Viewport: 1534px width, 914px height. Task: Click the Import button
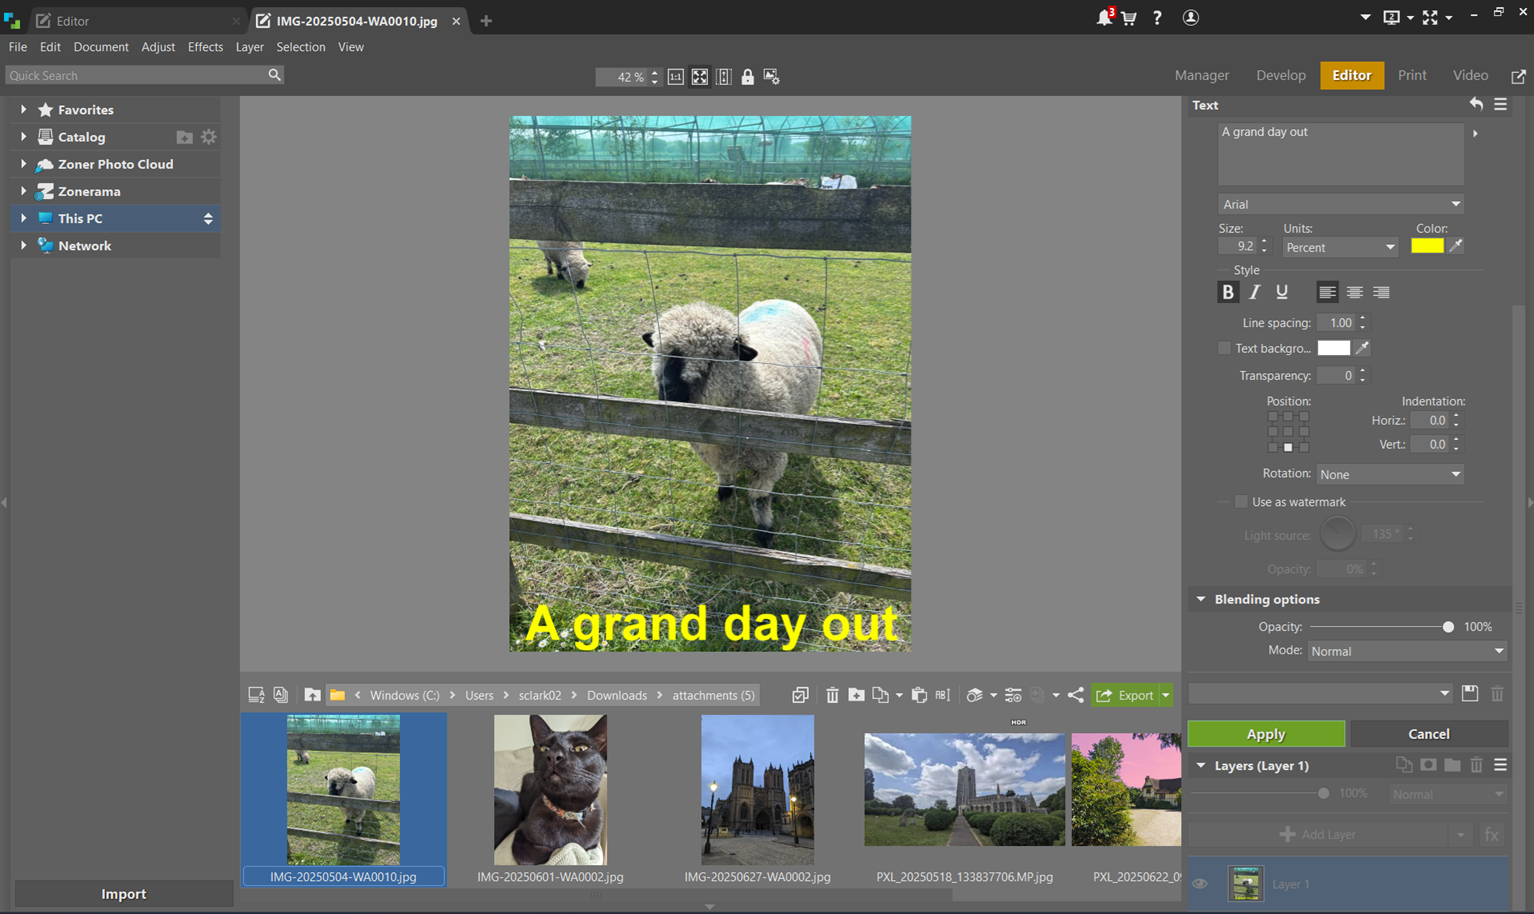[x=124, y=894]
